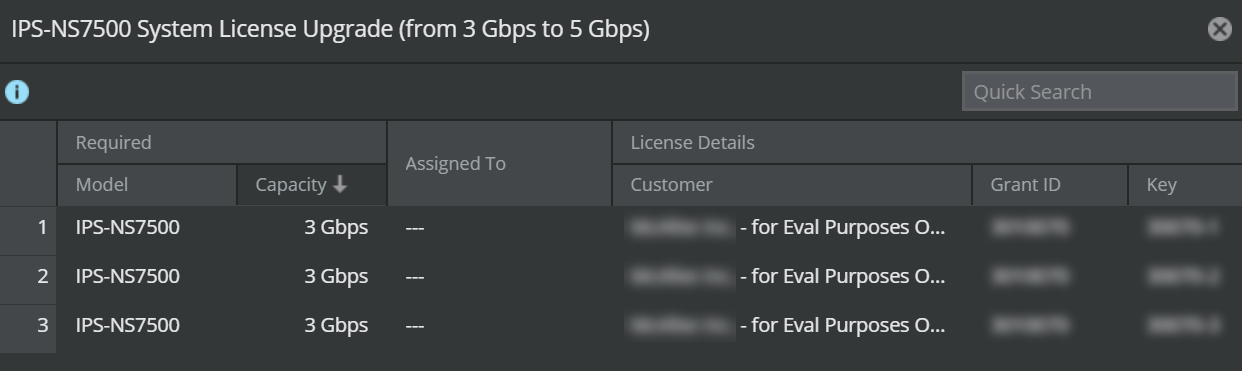1242x371 pixels.
Task: Click the Grant ID column header
Action: point(1049,185)
